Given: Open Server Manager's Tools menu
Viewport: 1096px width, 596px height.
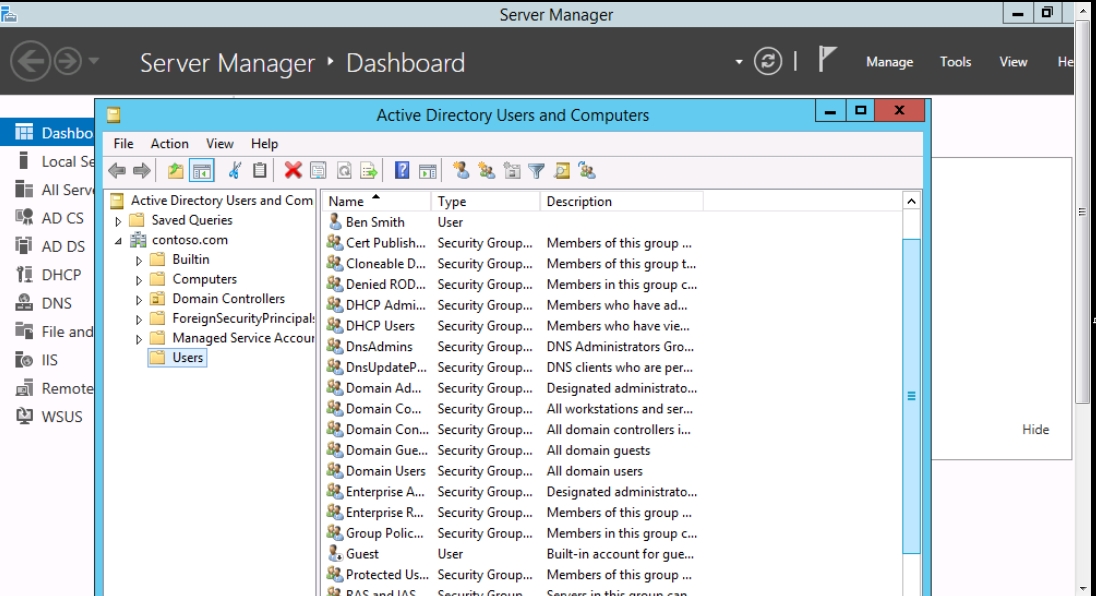Looking at the screenshot, I should pyautogui.click(x=955, y=61).
